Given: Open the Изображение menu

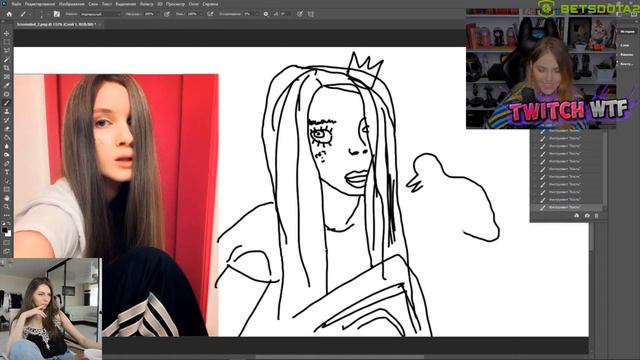Looking at the screenshot, I should click(71, 4).
